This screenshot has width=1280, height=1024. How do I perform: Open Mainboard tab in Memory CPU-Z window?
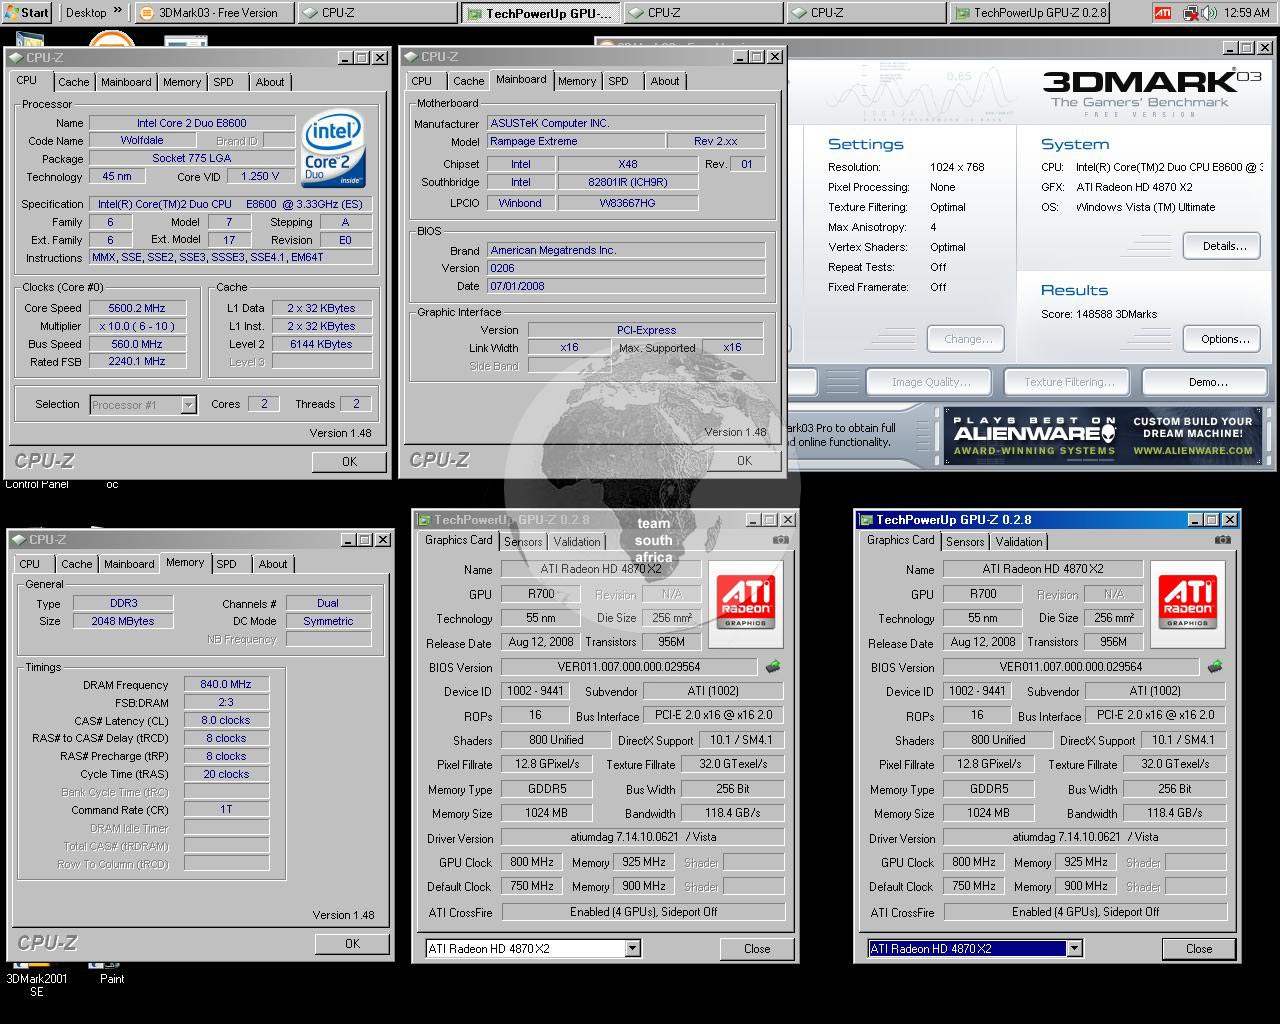129,564
